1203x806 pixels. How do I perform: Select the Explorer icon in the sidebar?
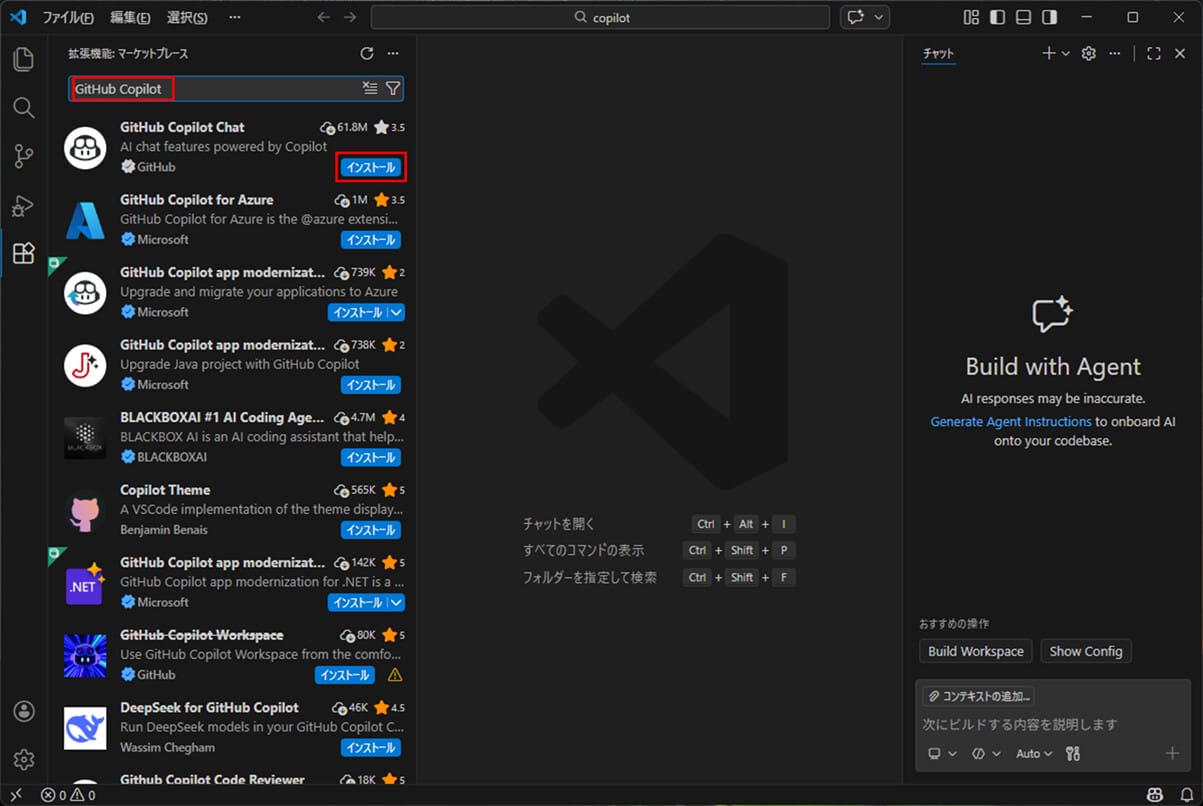[22, 60]
